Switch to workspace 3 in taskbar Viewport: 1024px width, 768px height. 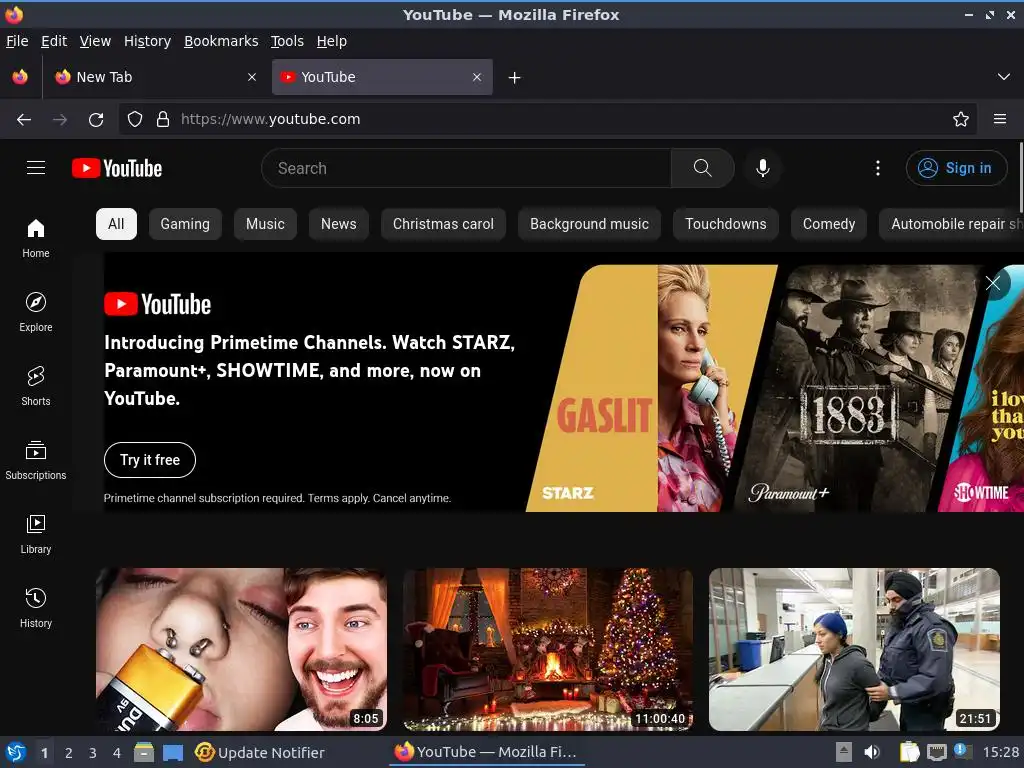93,753
